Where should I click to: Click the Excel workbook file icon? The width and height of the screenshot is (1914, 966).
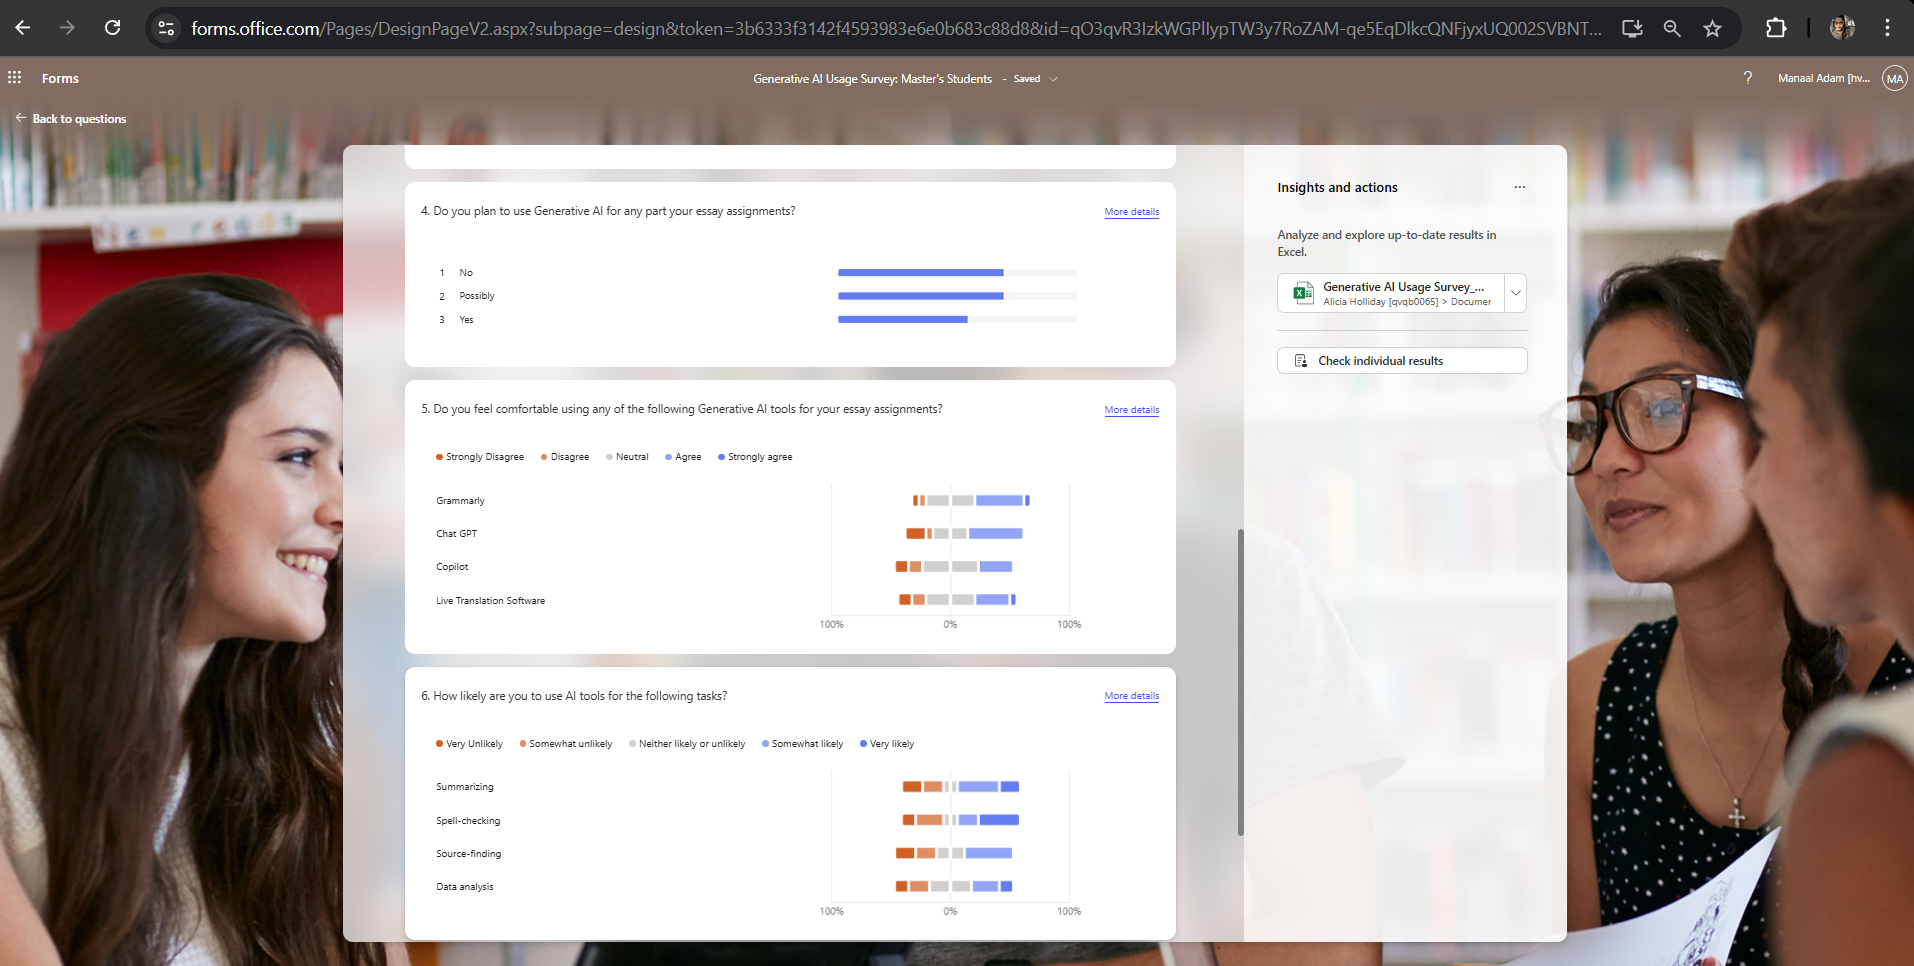(1303, 293)
